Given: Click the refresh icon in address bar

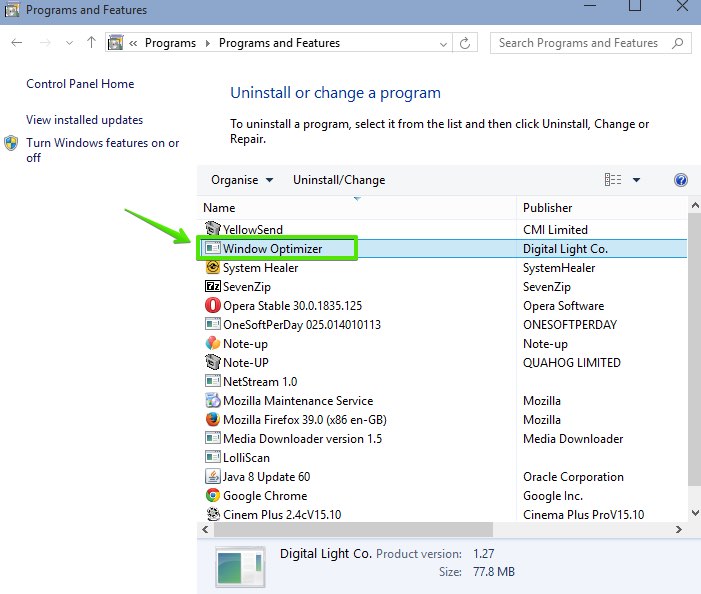Looking at the screenshot, I should point(465,43).
